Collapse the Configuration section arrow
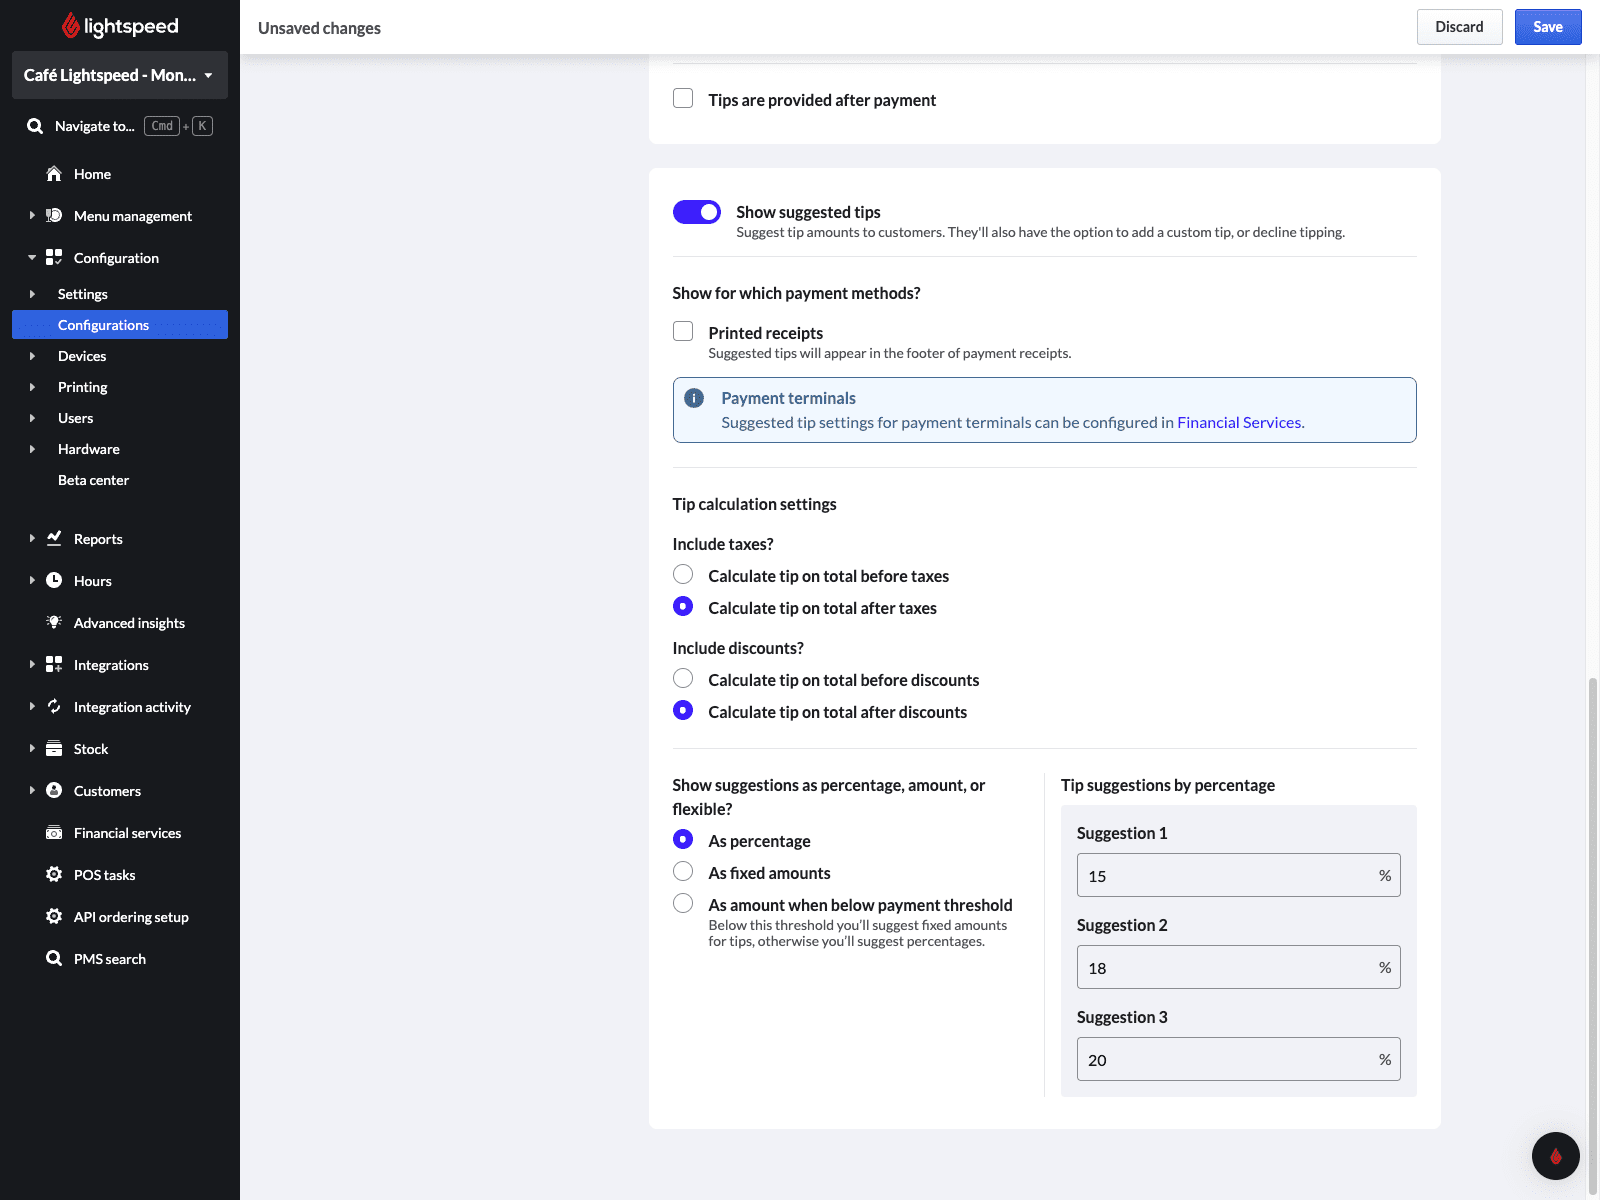This screenshot has height=1200, width=1600. 32,258
